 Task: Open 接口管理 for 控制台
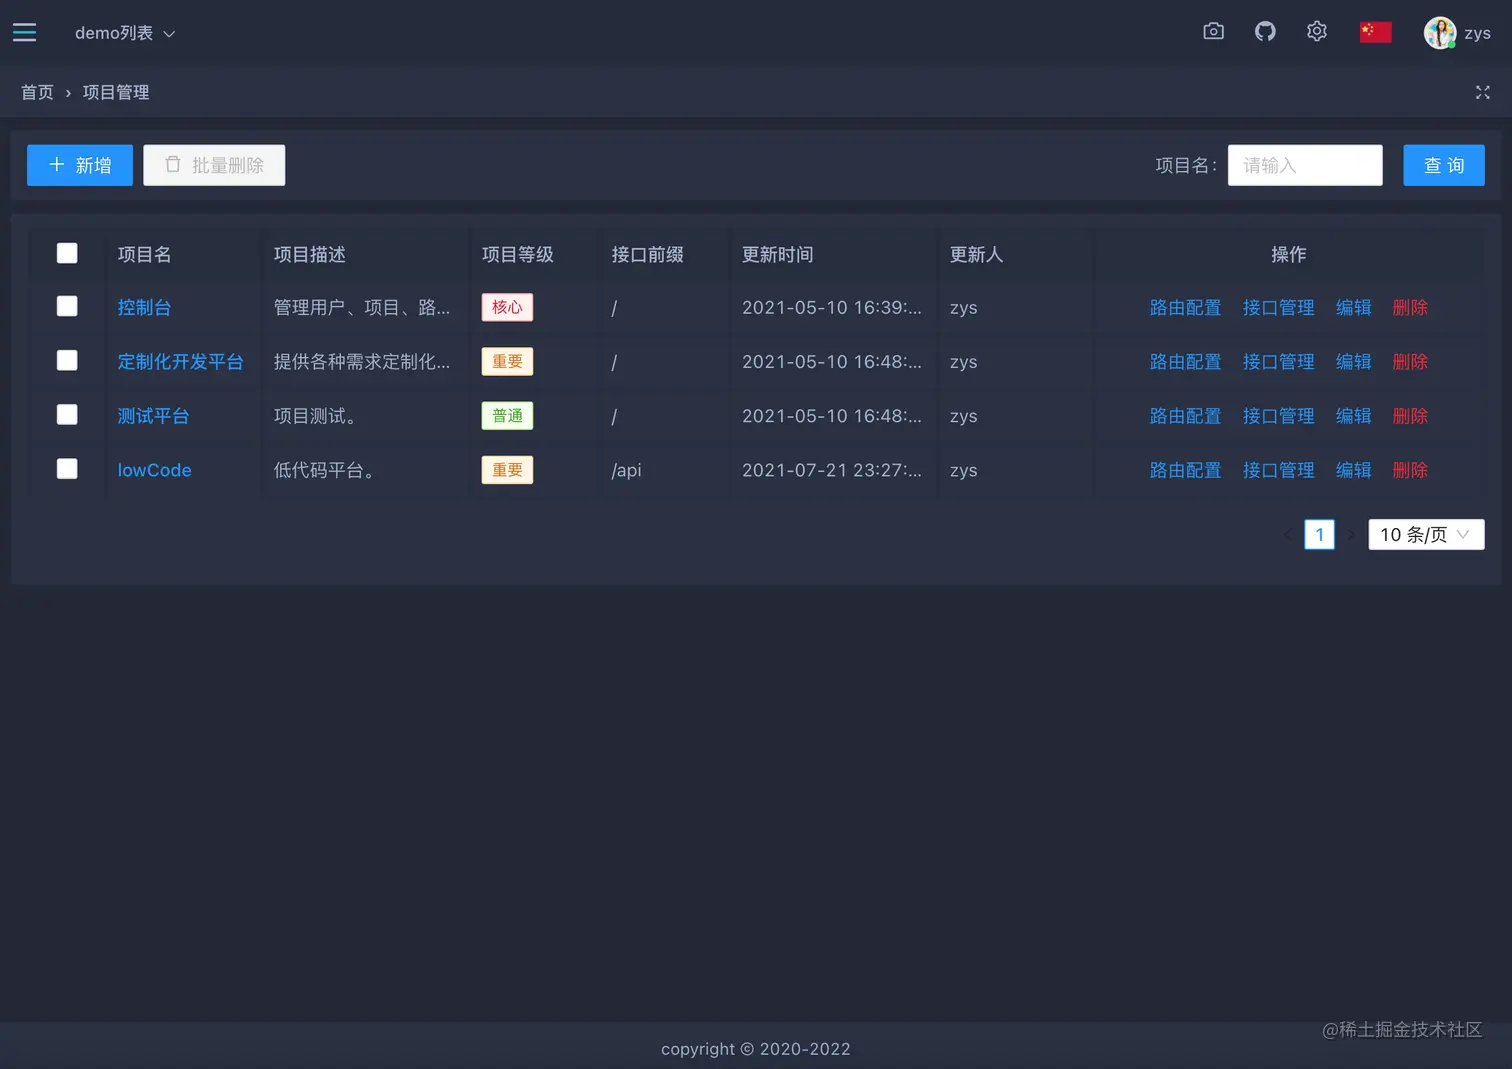(x=1279, y=308)
